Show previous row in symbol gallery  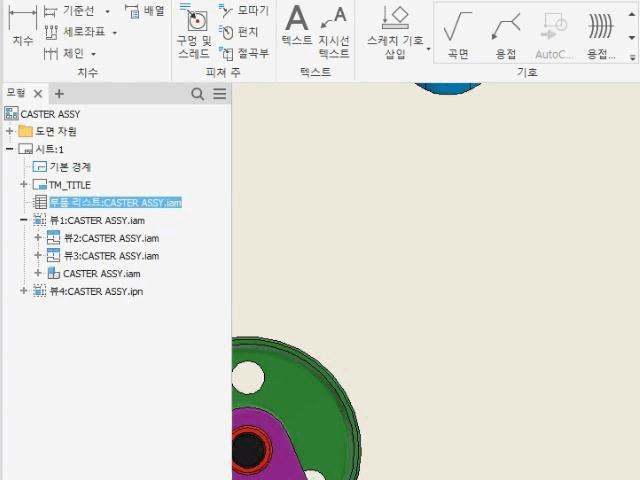click(632, 14)
